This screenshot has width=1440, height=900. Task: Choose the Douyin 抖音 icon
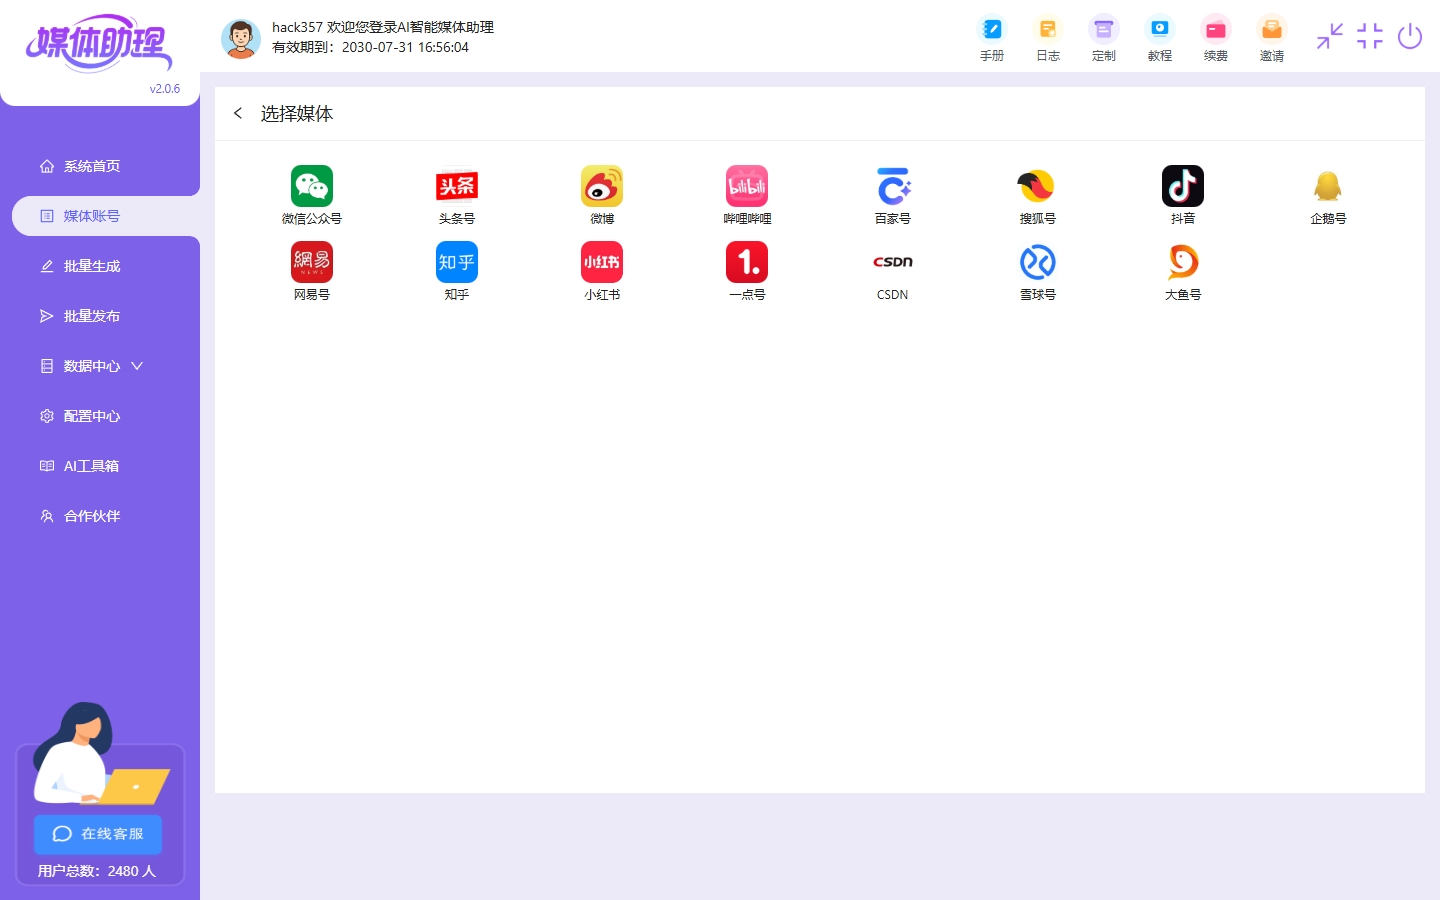pyautogui.click(x=1182, y=187)
